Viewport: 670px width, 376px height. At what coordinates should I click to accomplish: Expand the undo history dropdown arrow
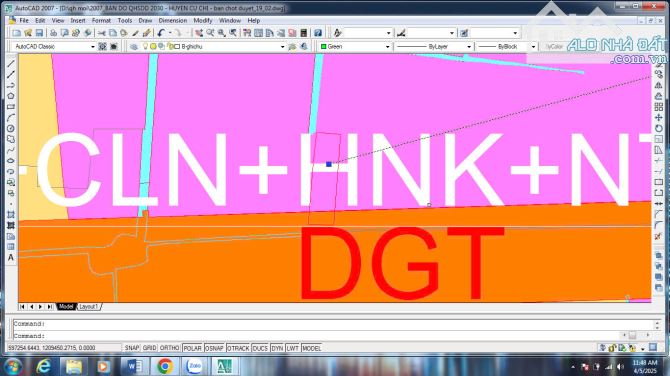pyautogui.click(x=170, y=33)
